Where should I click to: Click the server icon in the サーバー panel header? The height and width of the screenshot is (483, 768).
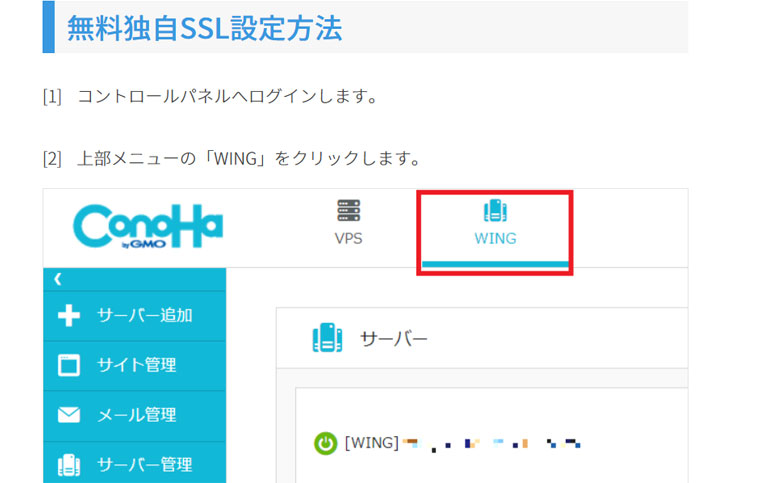click(327, 338)
